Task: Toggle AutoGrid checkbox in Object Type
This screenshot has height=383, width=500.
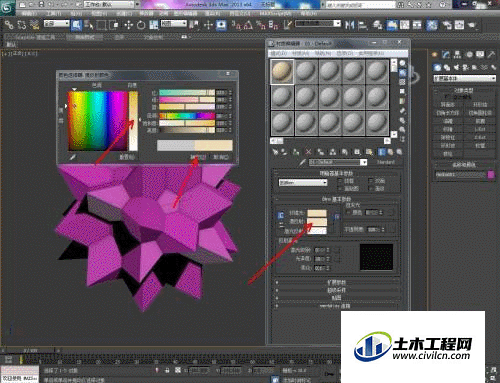Action: [x=447, y=97]
